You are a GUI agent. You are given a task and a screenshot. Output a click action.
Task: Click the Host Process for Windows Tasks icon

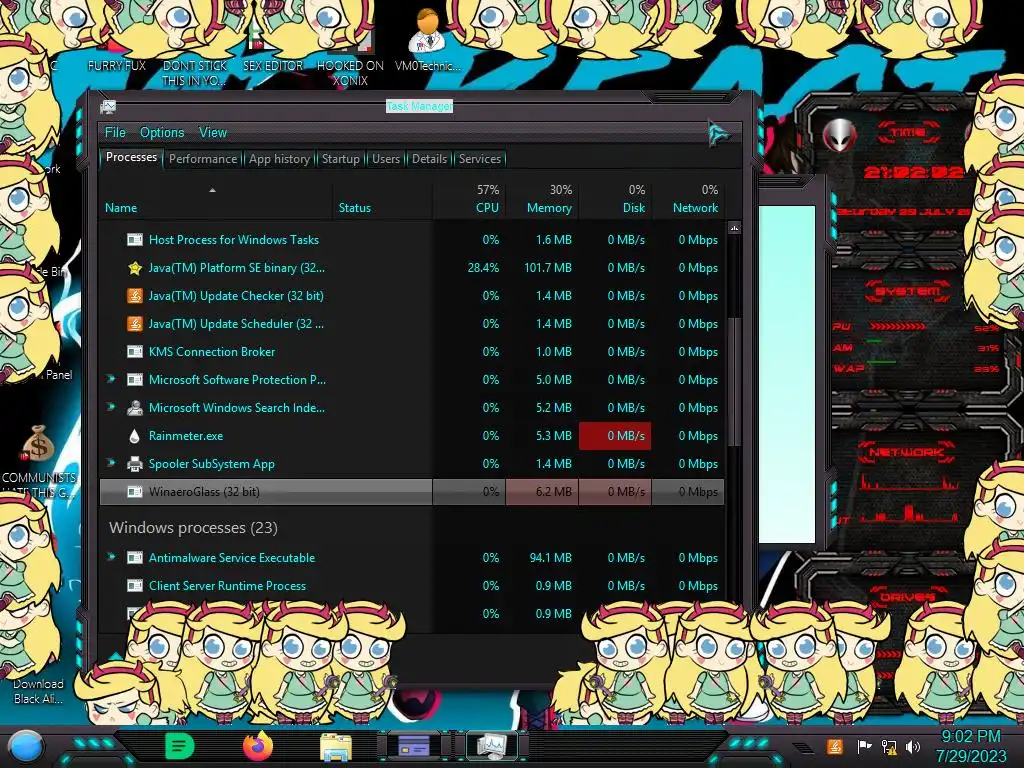pos(135,240)
